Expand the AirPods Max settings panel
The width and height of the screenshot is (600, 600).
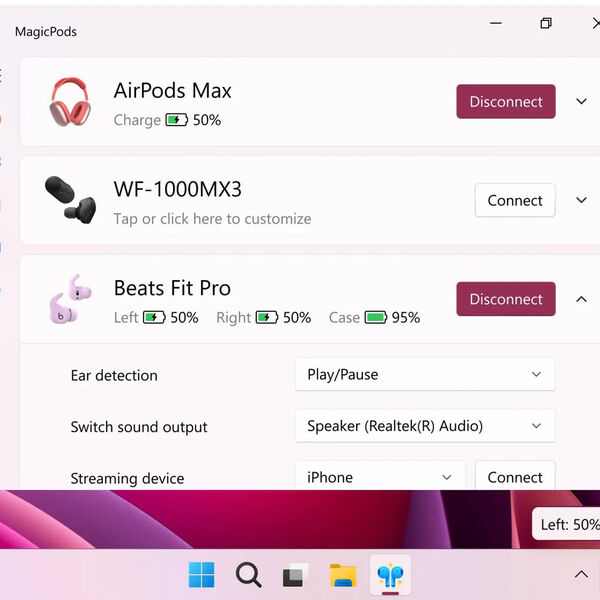581,101
